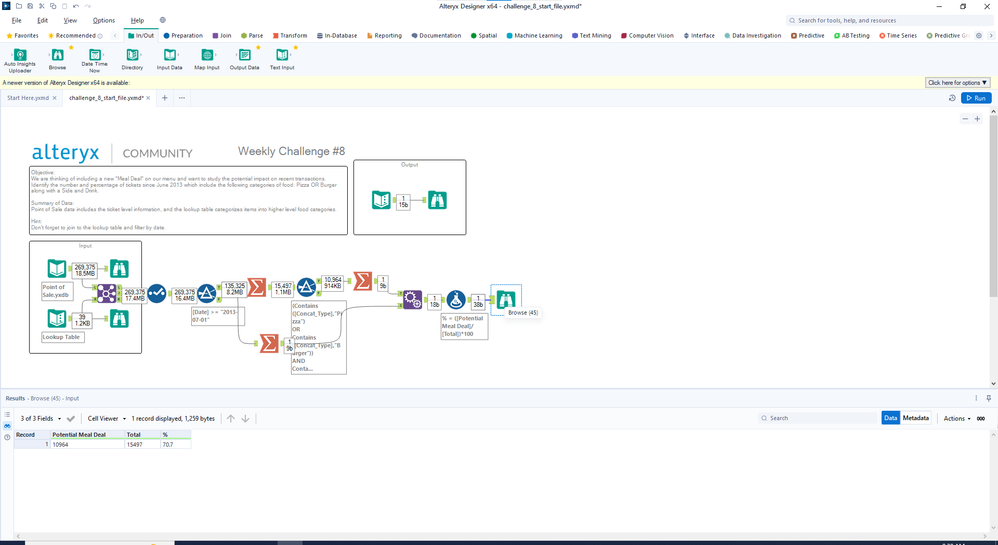Image resolution: width=998 pixels, height=545 pixels.
Task: Select the Contains filter tool node
Action: (x=306, y=287)
